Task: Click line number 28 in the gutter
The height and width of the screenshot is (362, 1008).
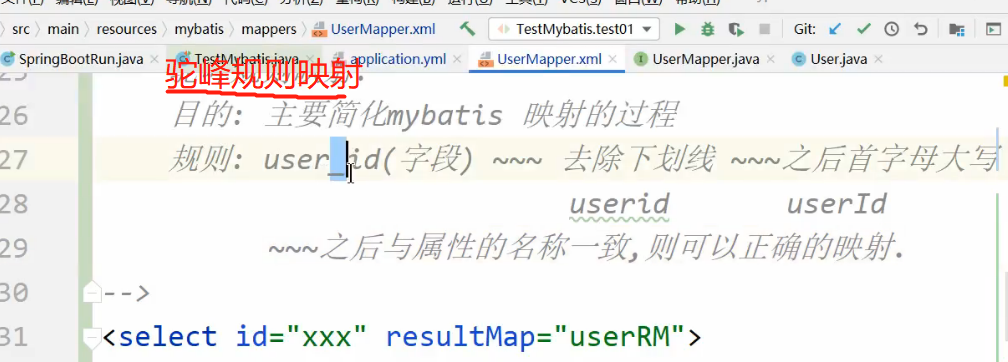Action: click(x=14, y=204)
